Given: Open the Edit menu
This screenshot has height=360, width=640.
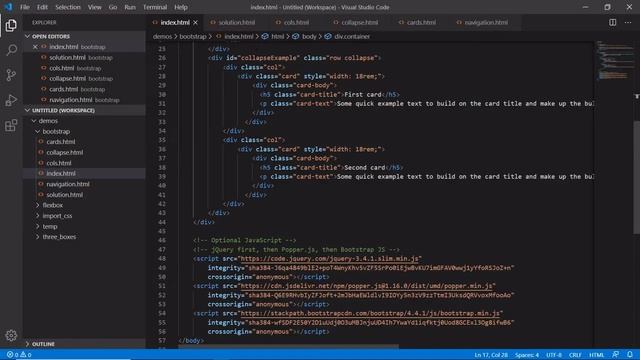Looking at the screenshot, I should 42,7.
